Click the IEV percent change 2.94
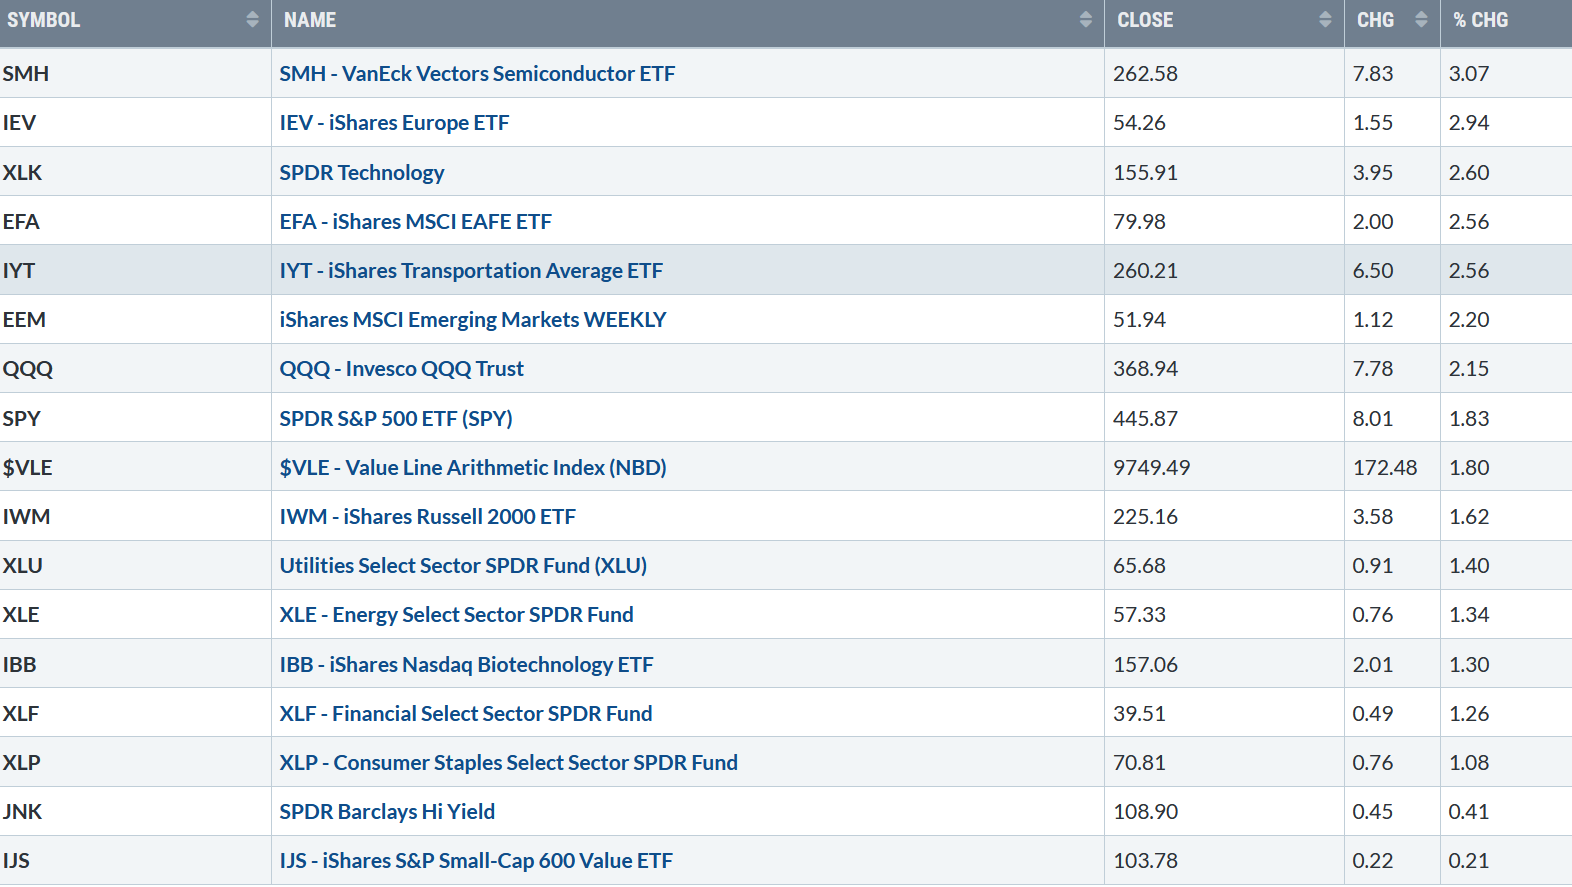The height and width of the screenshot is (887, 1572). click(x=1469, y=123)
